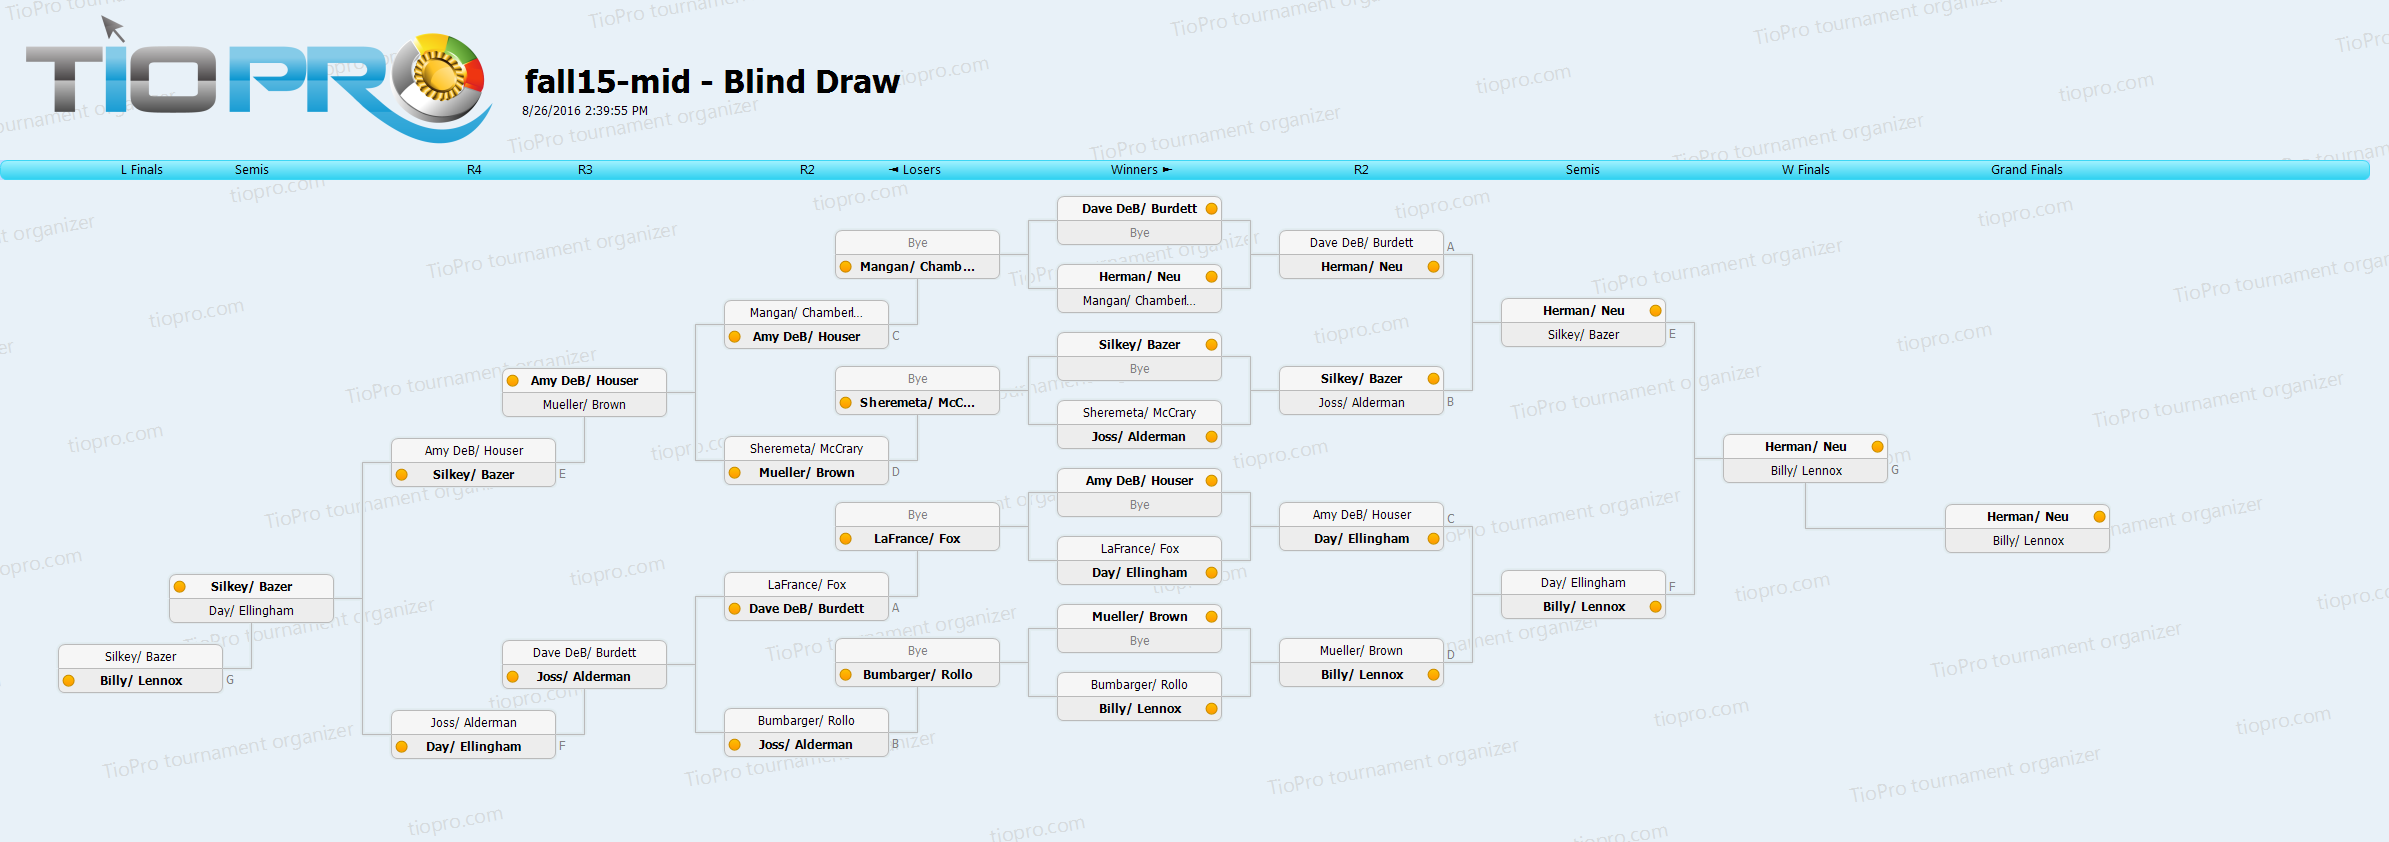The image size is (2389, 842).
Task: Select the orange dot beside bold Bumbarger/ Rollo
Action: 846,675
